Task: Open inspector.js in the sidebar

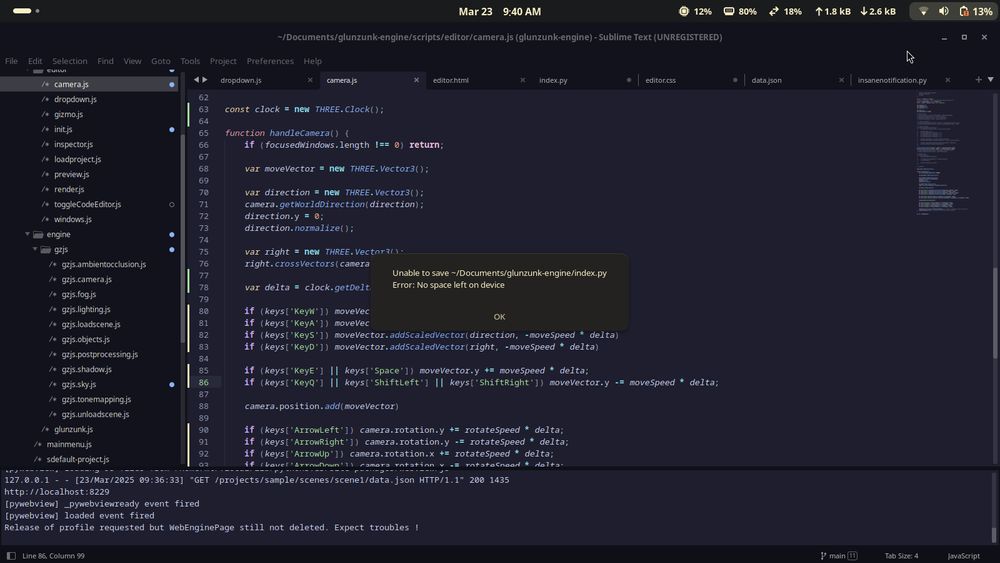Action: coord(73,144)
